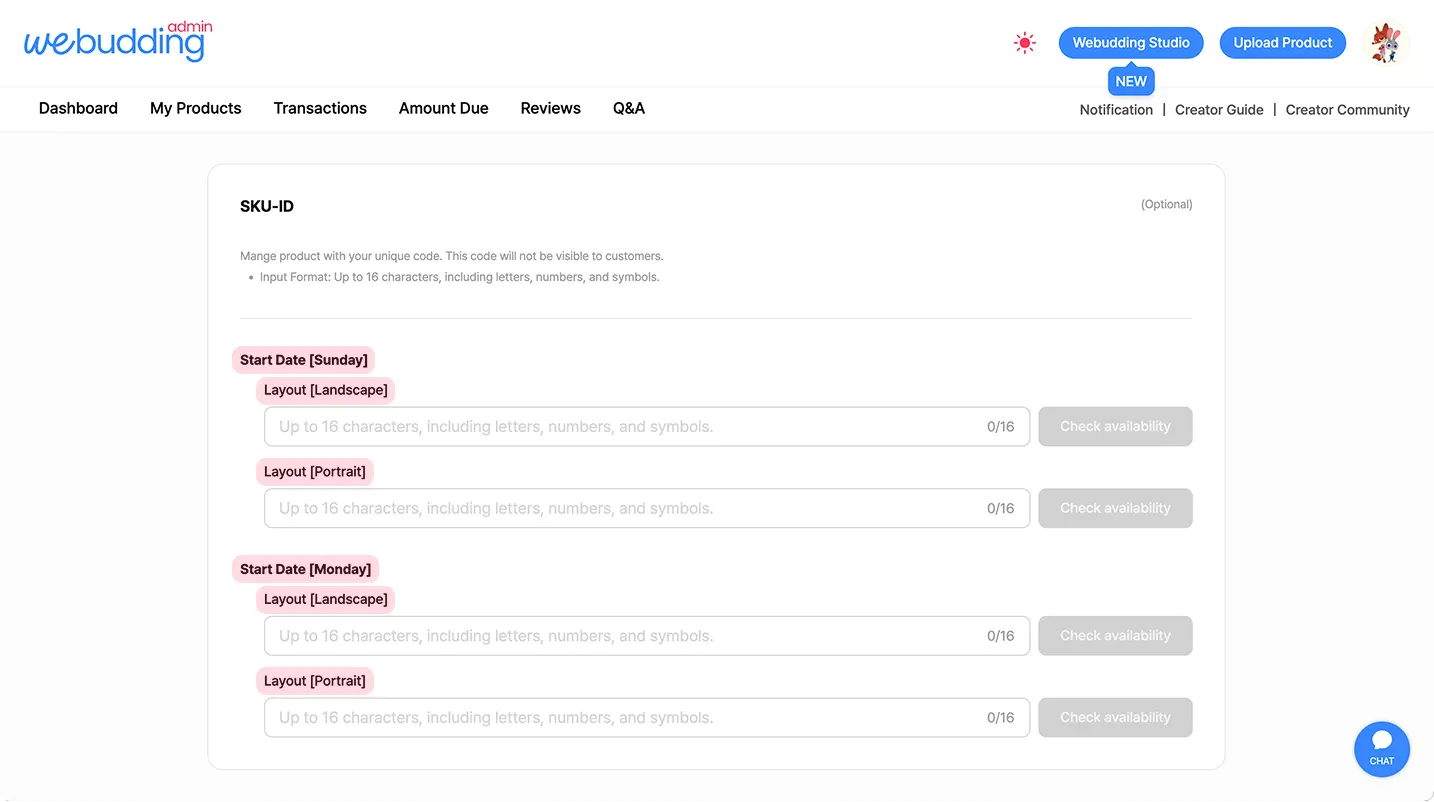This screenshot has height=802, width=1434.
Task: Click the NEW badge under Webudding Studio
Action: [x=1131, y=81]
